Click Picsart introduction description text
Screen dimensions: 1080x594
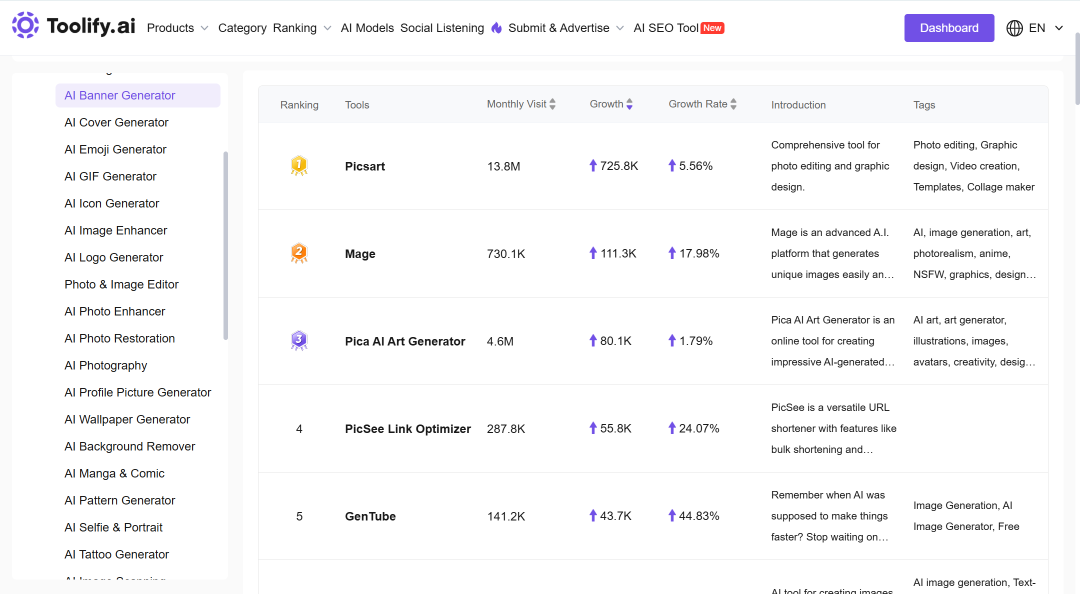click(830, 166)
